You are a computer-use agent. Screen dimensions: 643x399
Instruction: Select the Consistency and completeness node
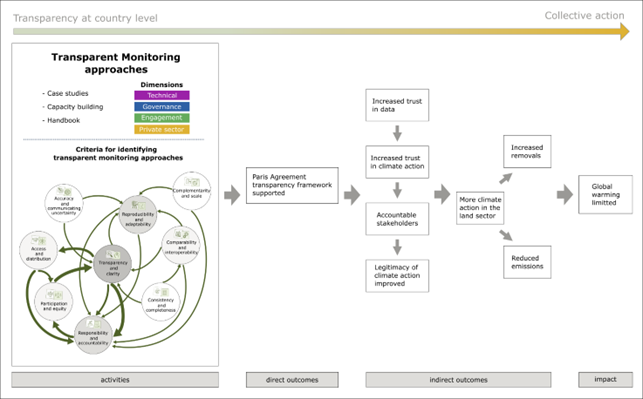[161, 302]
